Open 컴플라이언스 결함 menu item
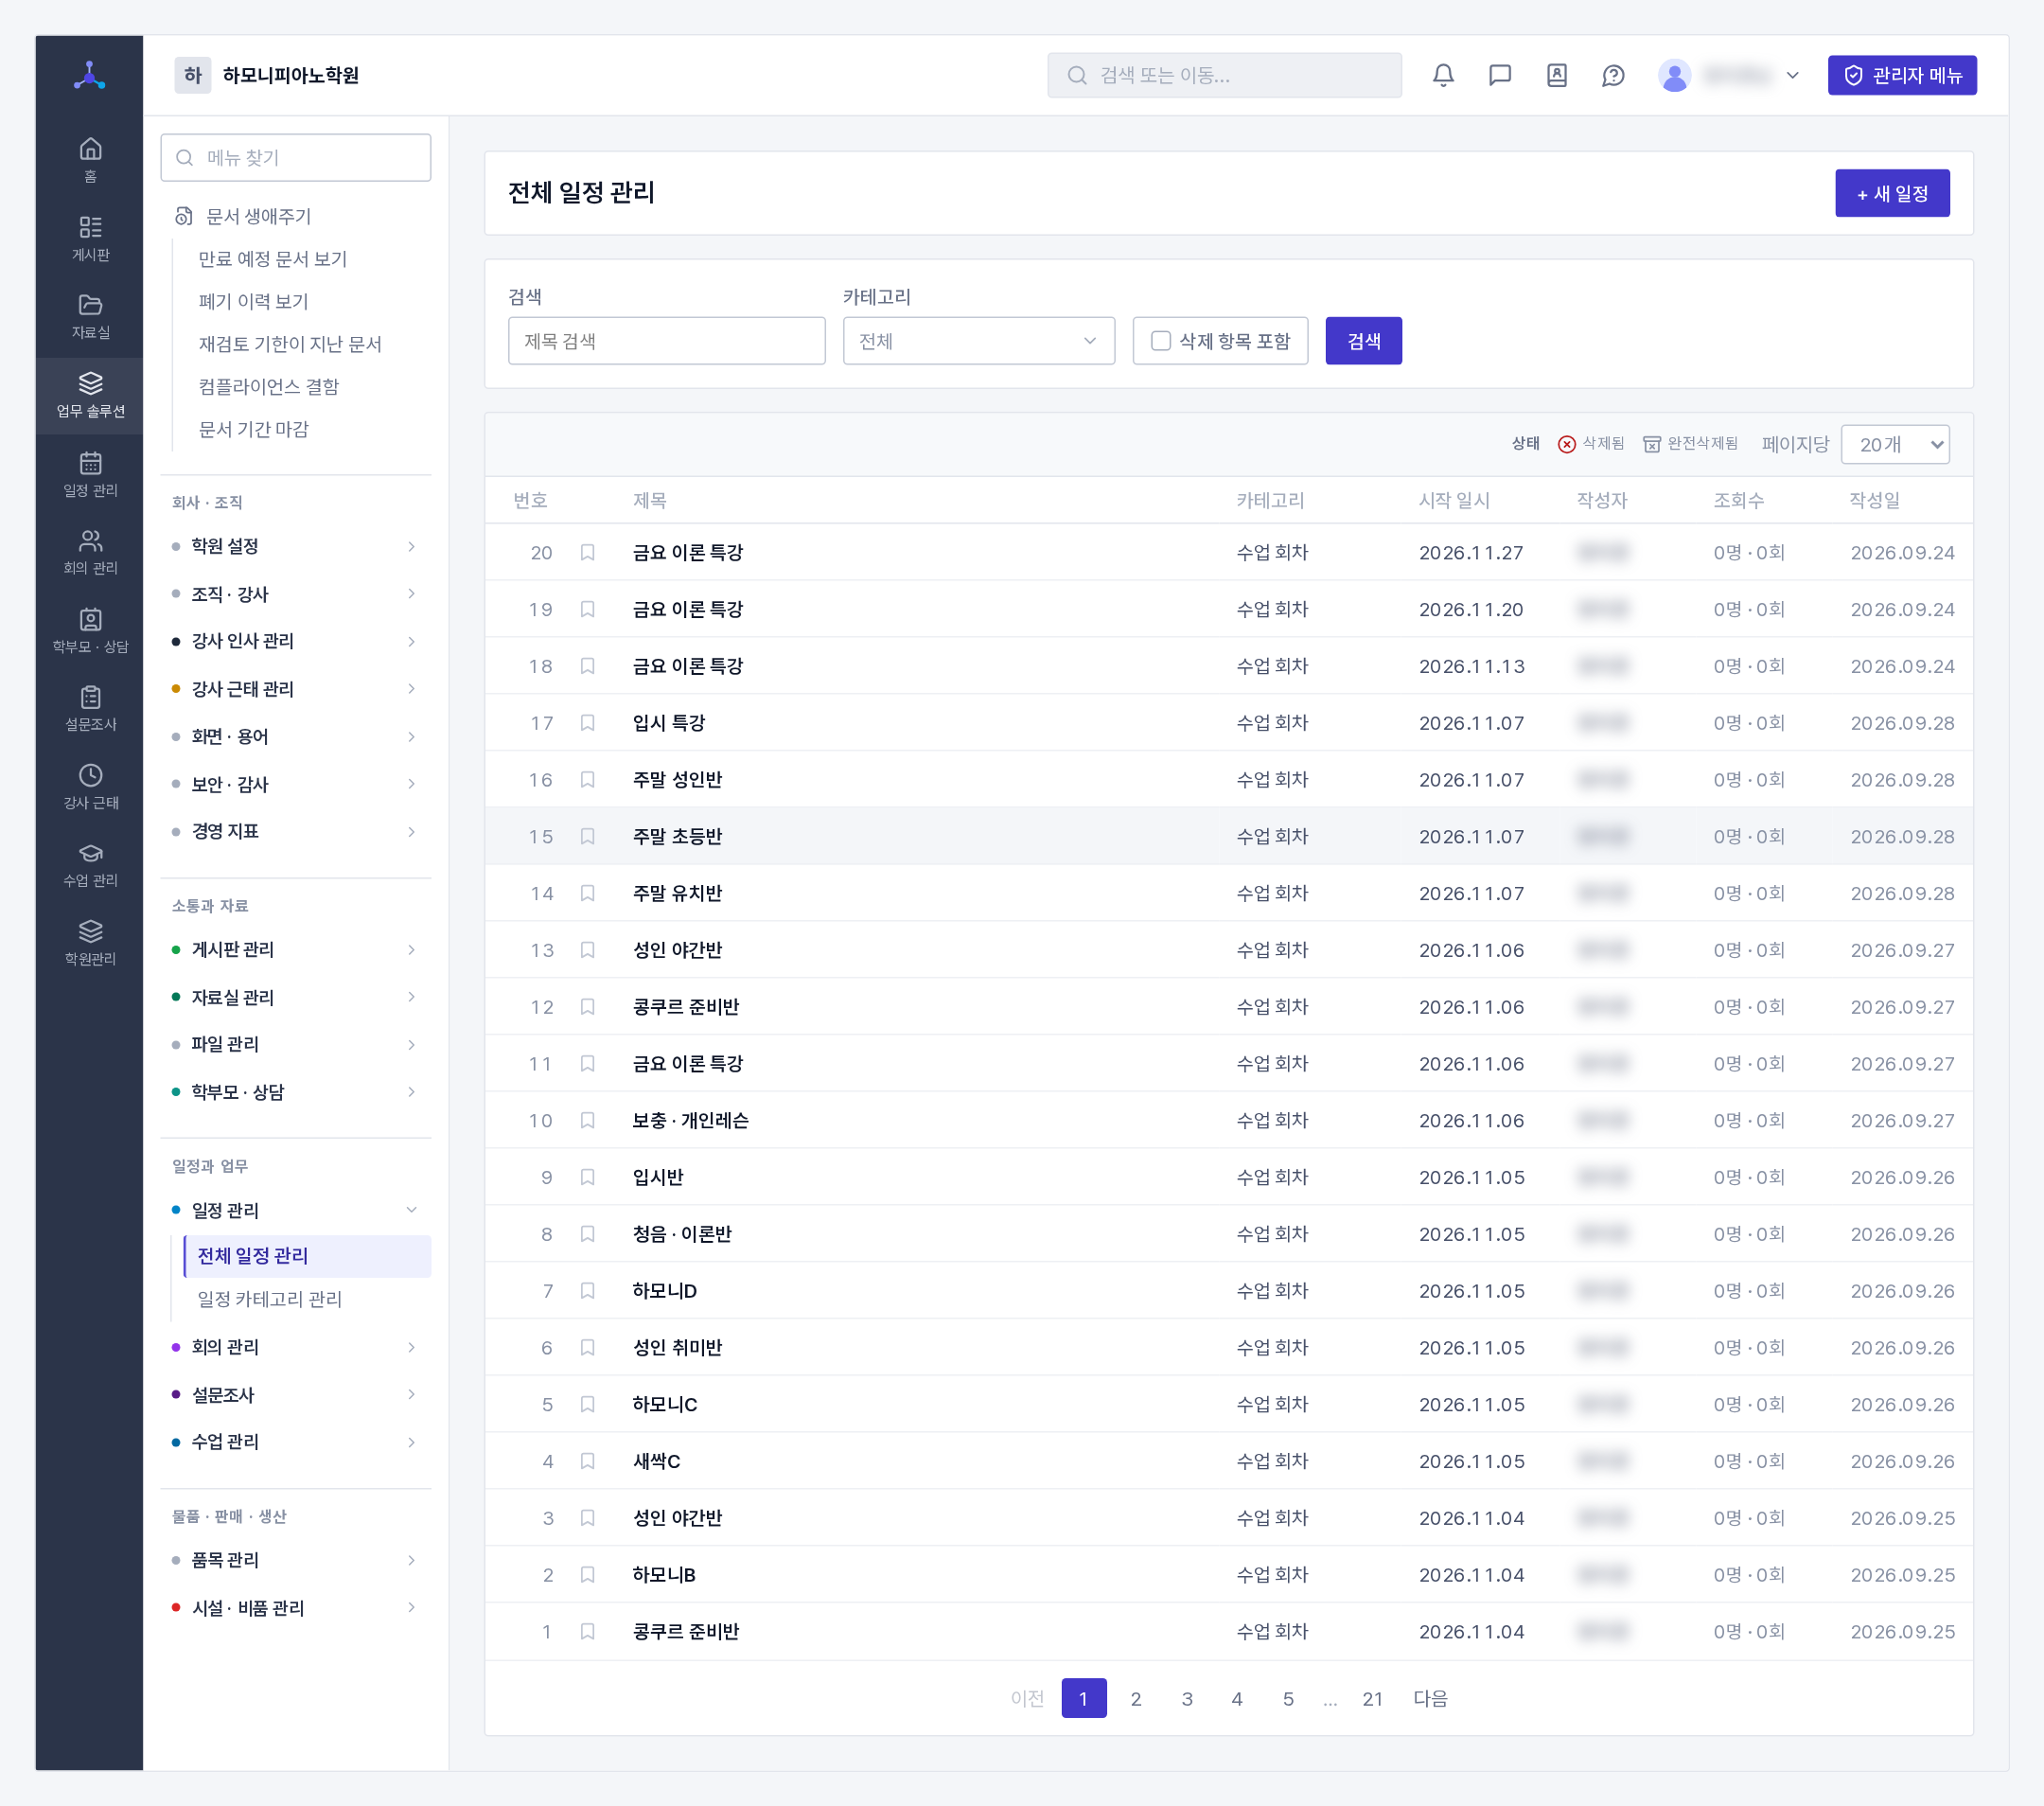Image resolution: width=2044 pixels, height=1806 pixels. click(x=268, y=386)
